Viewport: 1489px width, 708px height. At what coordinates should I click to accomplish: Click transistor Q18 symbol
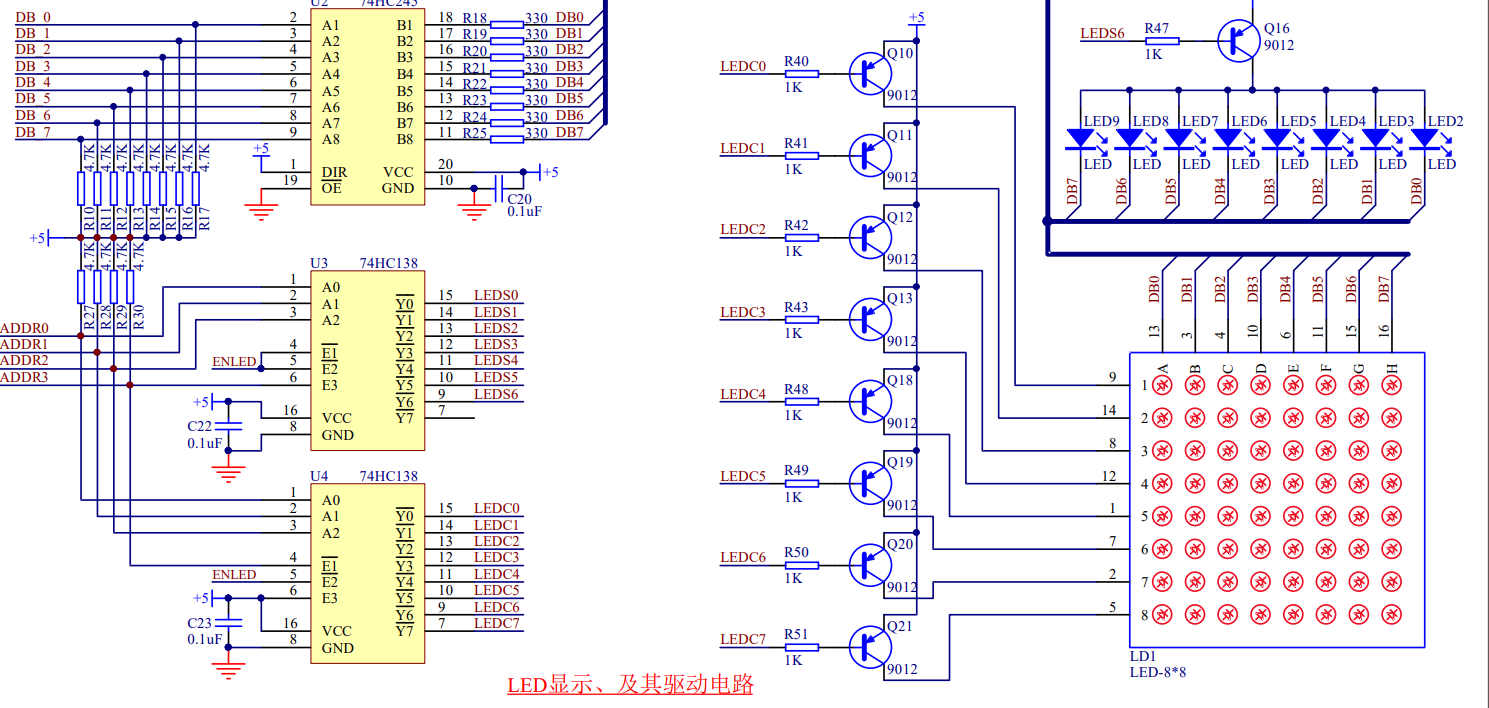[868, 400]
